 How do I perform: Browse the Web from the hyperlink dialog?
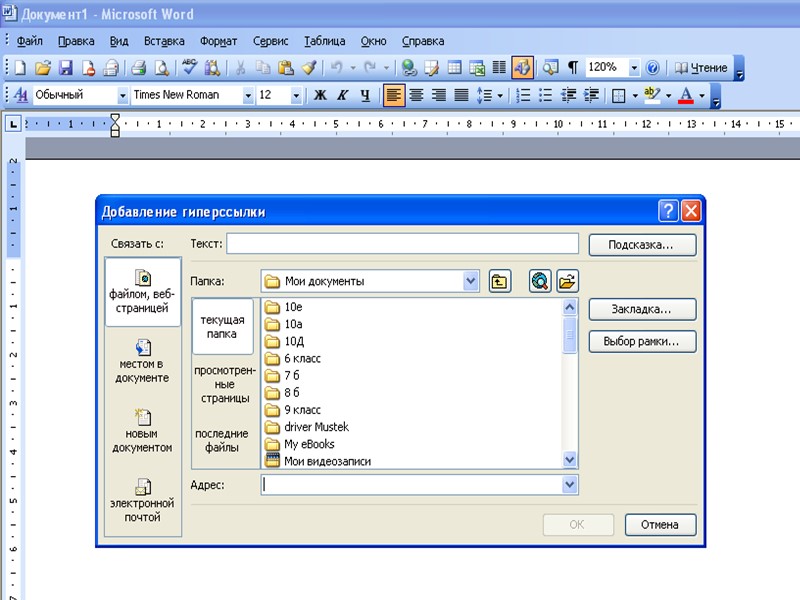click(x=540, y=281)
